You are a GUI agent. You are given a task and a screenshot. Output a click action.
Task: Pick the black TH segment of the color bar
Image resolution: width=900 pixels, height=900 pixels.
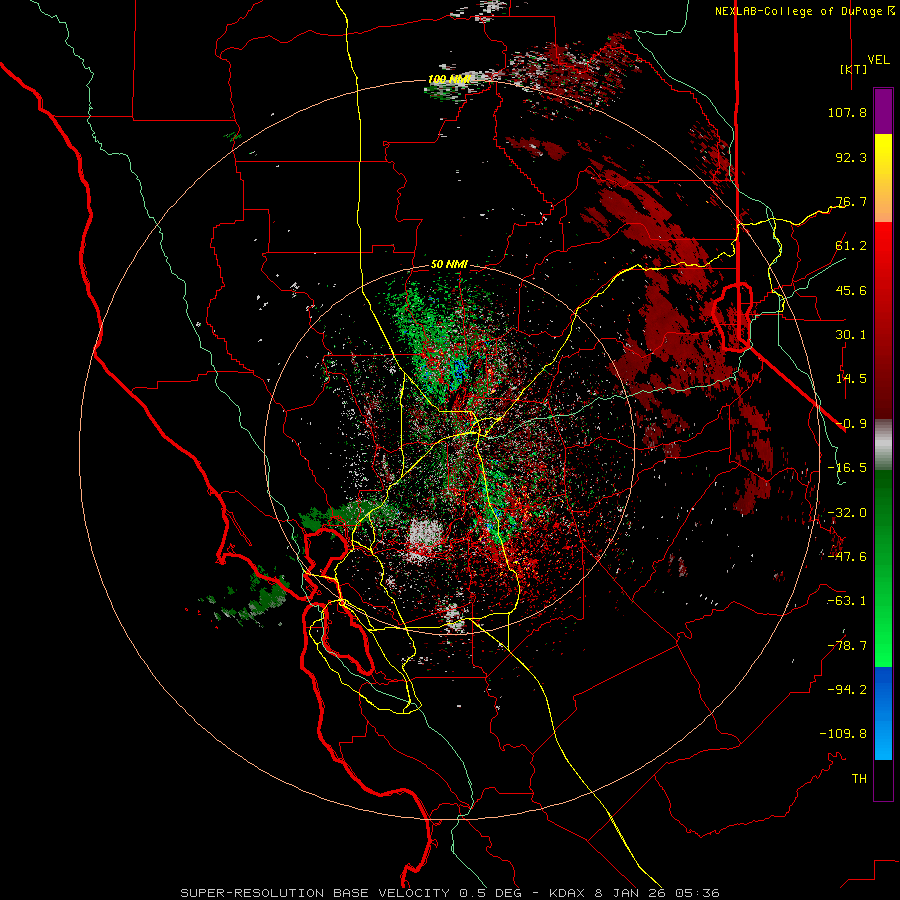tap(883, 780)
